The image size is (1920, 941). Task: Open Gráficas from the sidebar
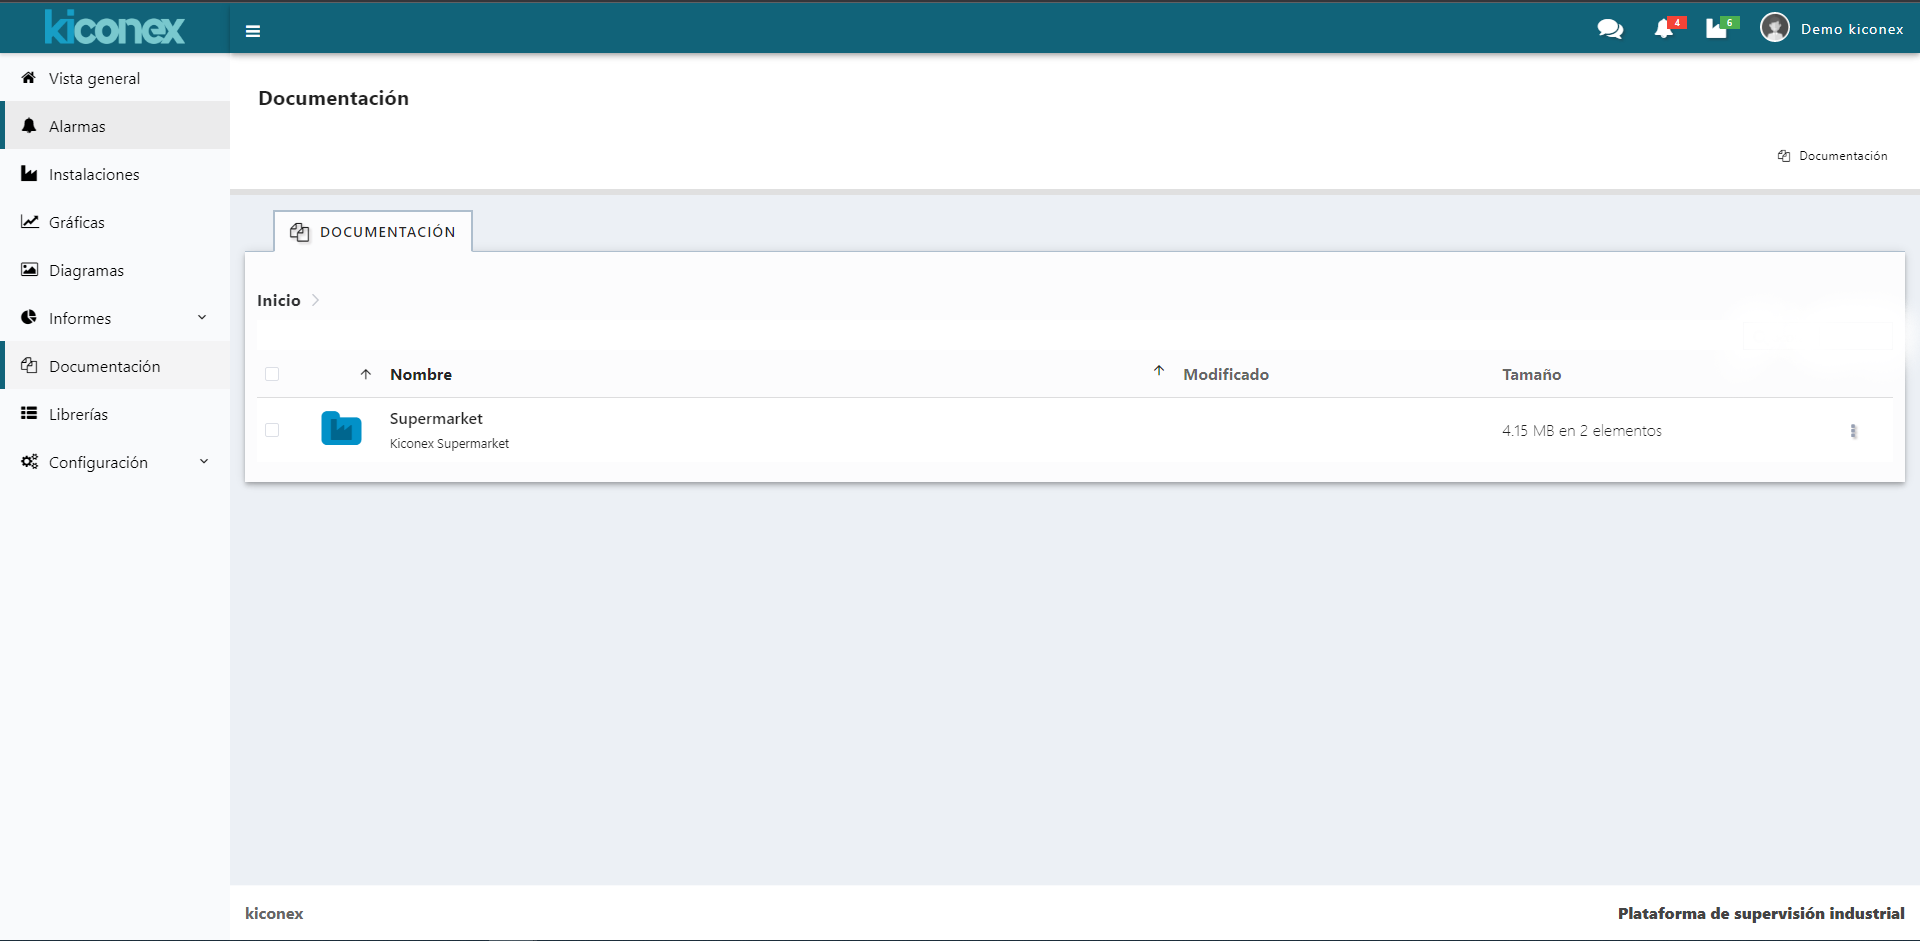coord(77,222)
